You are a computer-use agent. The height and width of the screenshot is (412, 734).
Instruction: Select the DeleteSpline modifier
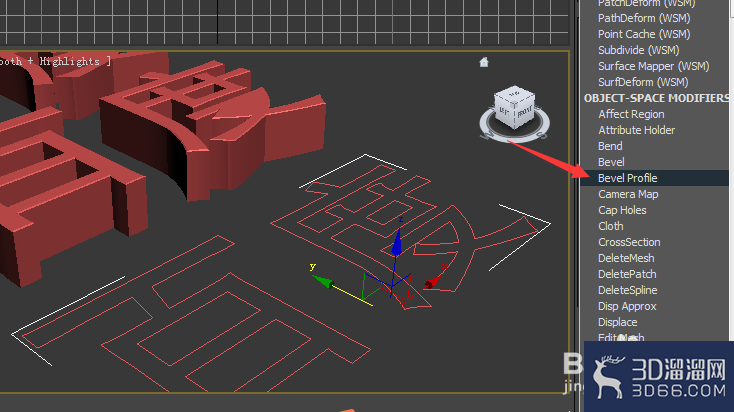pos(627,290)
